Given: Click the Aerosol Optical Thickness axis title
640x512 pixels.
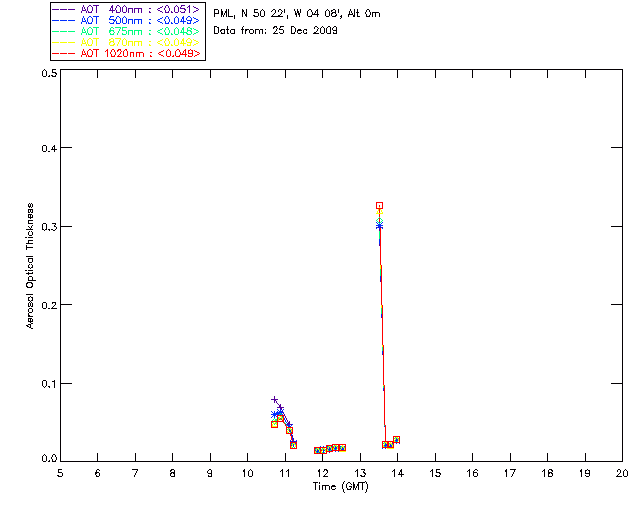Looking at the screenshot, I should pos(30,266).
